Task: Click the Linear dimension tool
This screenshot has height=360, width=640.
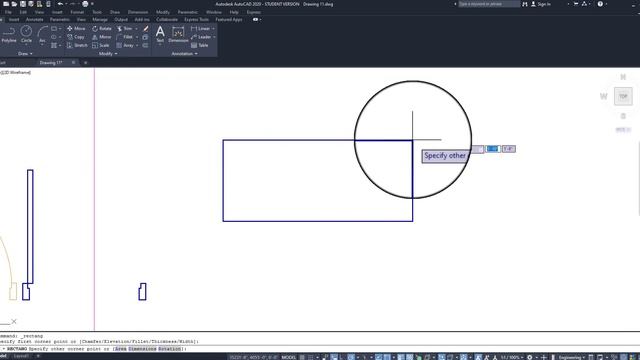Action: pos(200,29)
